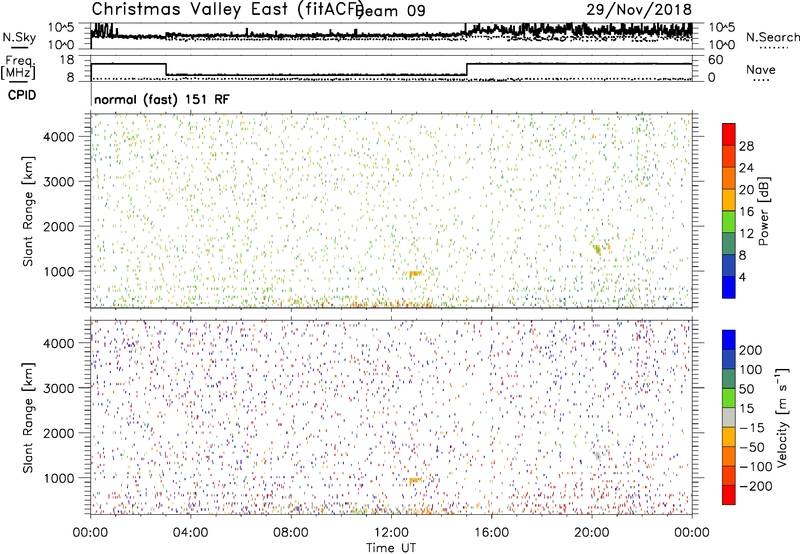
Task: Click the frequency step-down near 03:00
Action: point(166,69)
